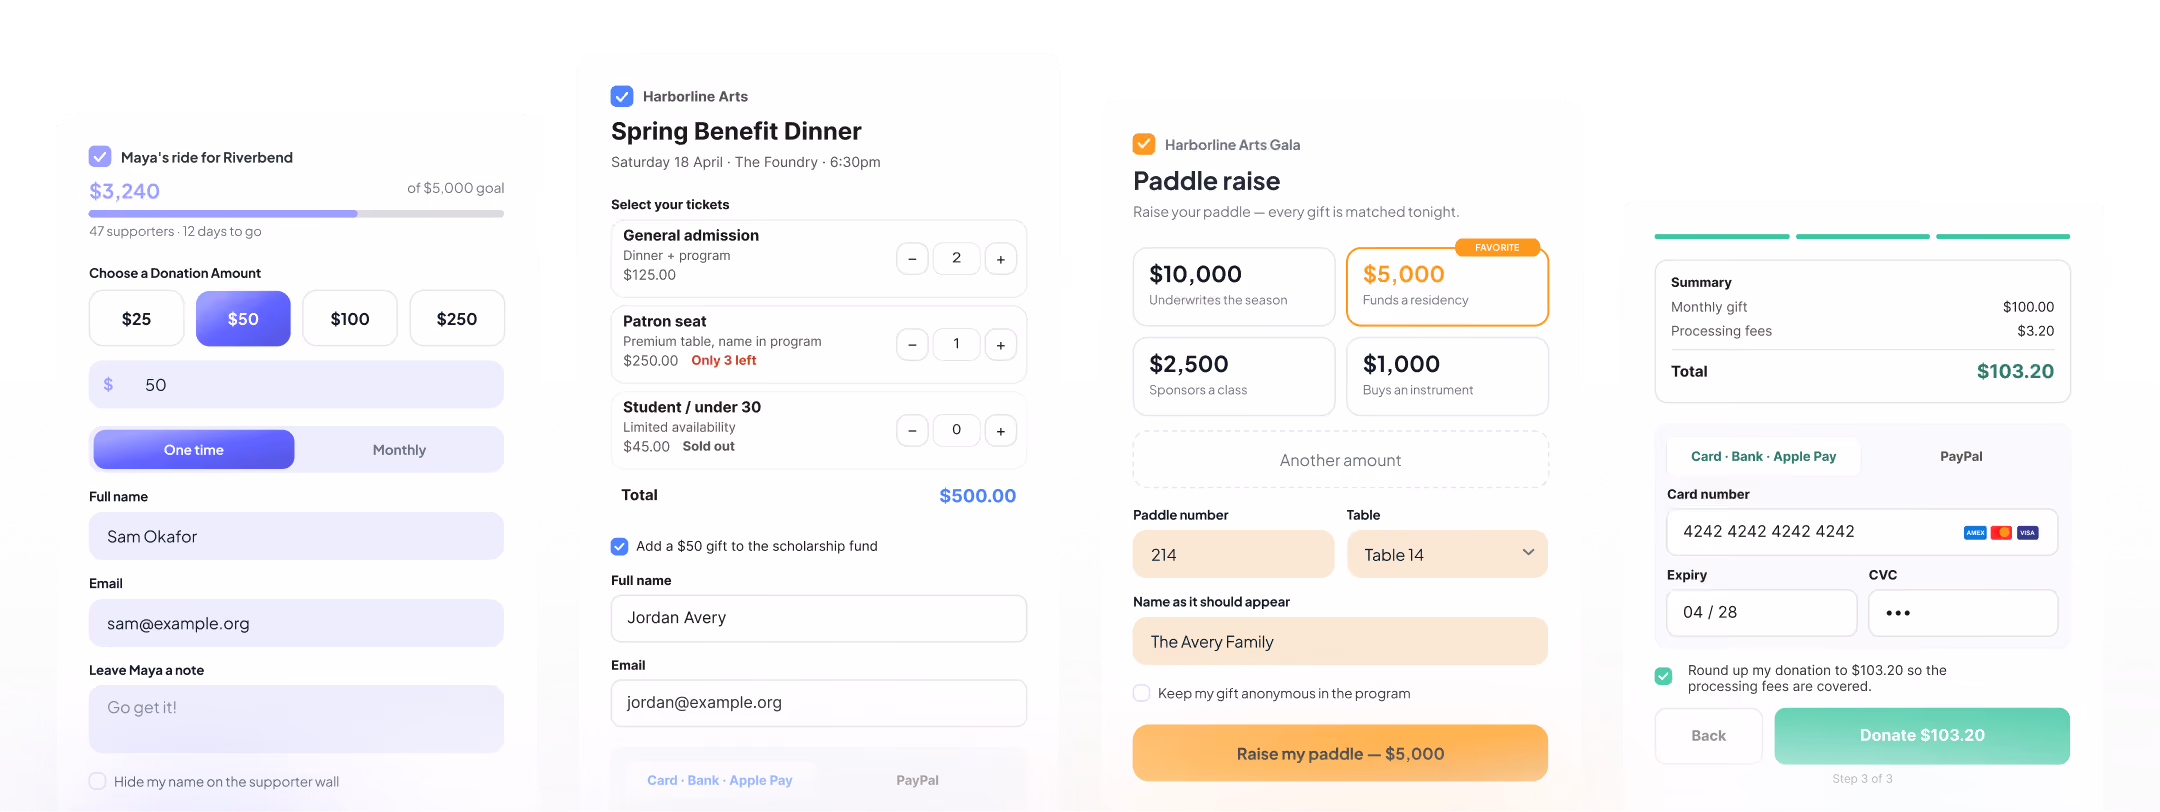Click the Maya's ride for Riverbend logo icon
Viewport: 2160px width, 812px height.
coord(100,157)
